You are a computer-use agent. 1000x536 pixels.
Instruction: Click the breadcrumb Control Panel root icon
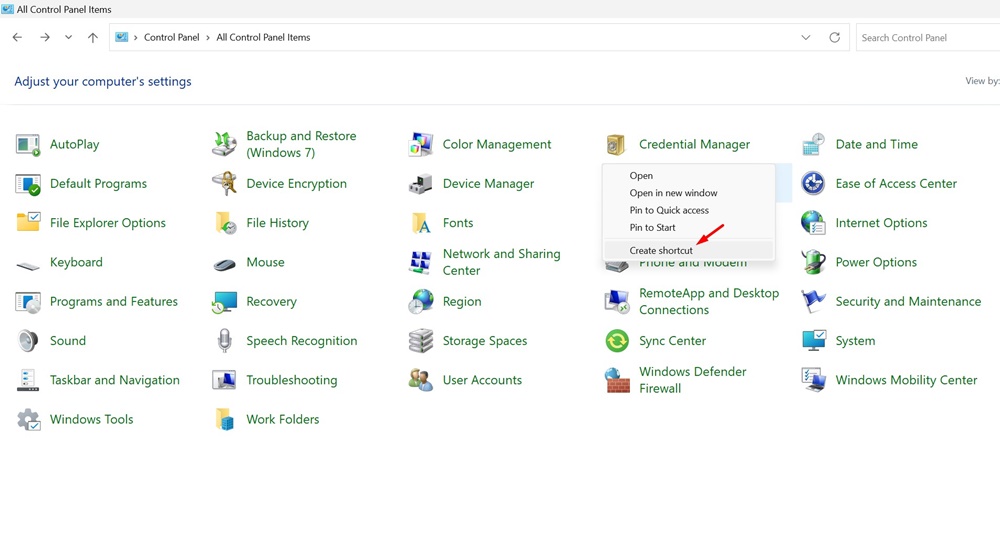[121, 38]
